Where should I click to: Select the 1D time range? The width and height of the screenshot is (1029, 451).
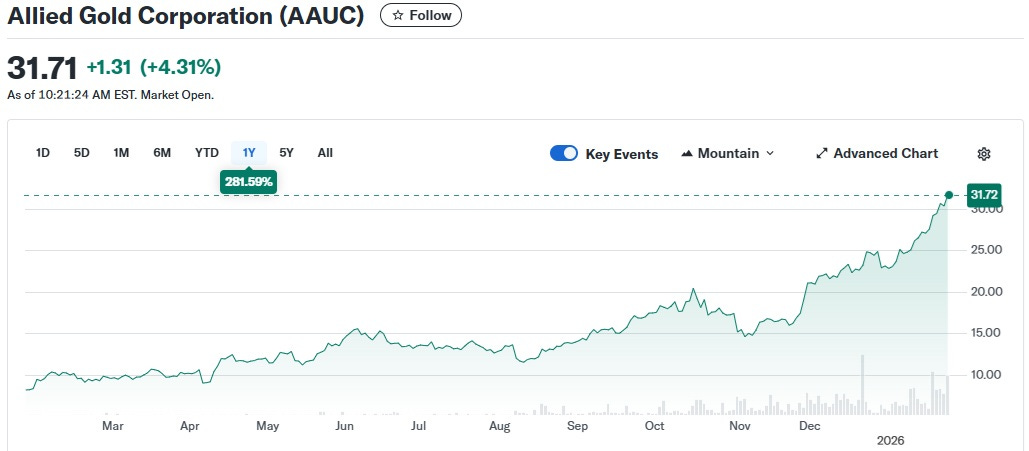[43, 153]
